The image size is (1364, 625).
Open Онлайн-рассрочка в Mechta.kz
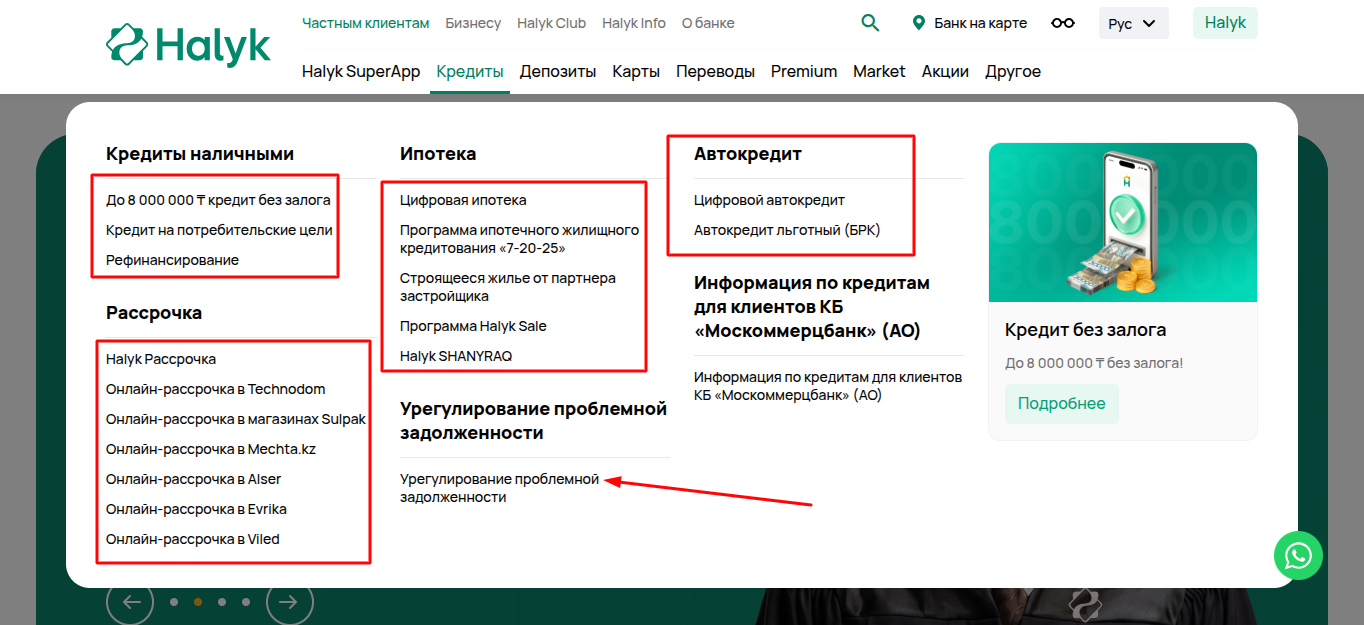[x=211, y=449]
